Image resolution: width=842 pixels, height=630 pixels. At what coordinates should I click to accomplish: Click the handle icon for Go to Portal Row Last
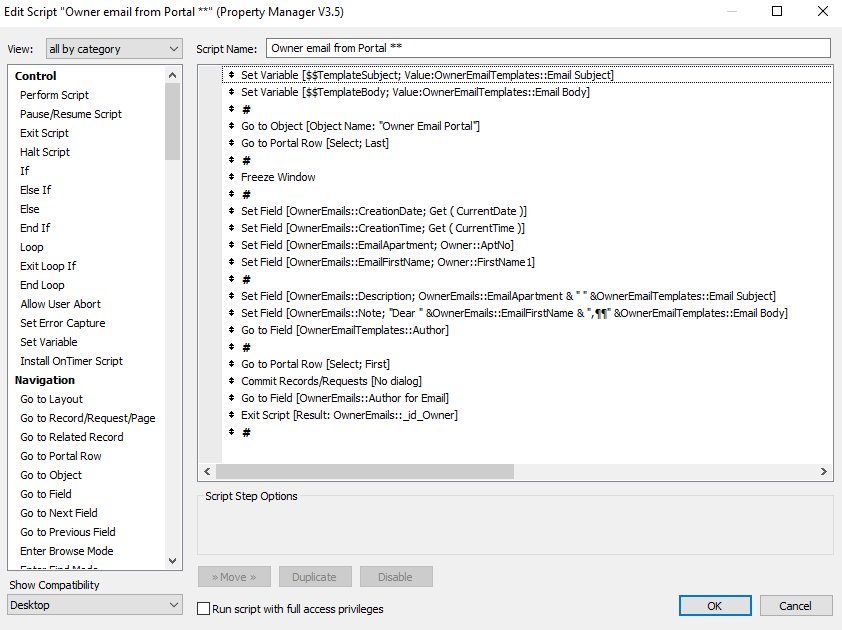tap(231, 143)
